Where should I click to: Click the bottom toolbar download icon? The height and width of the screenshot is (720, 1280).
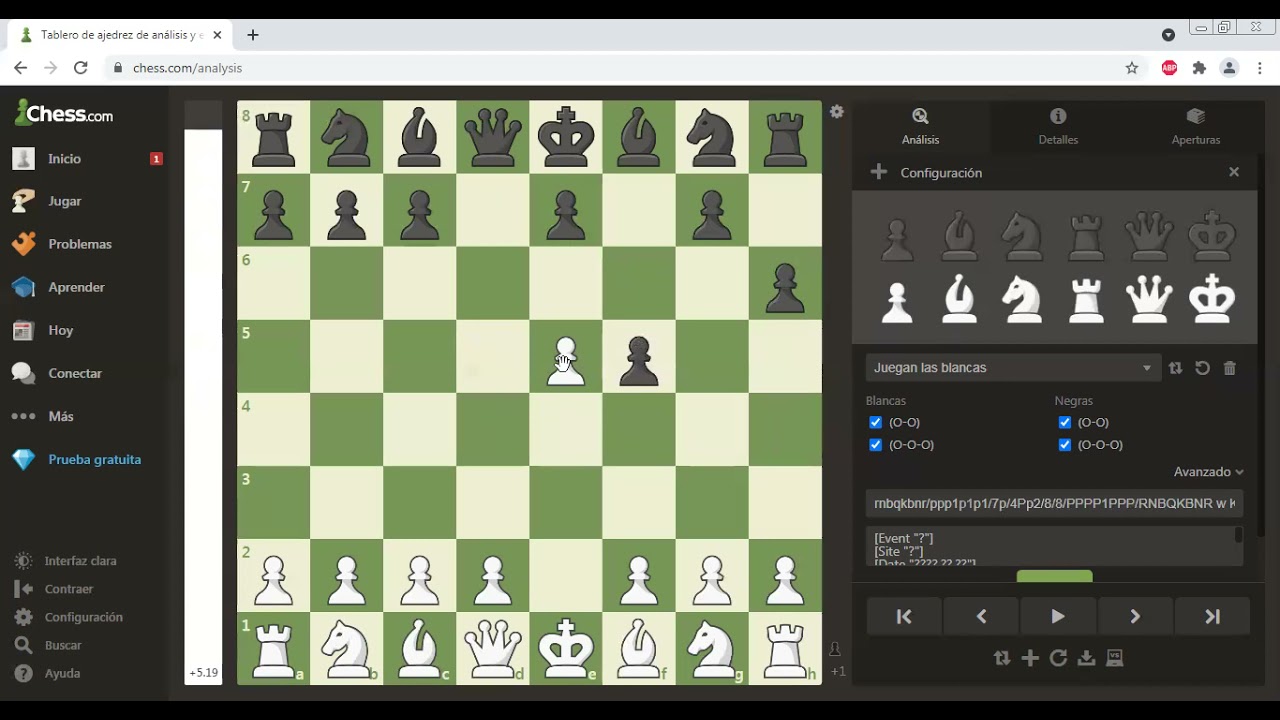click(x=1086, y=658)
